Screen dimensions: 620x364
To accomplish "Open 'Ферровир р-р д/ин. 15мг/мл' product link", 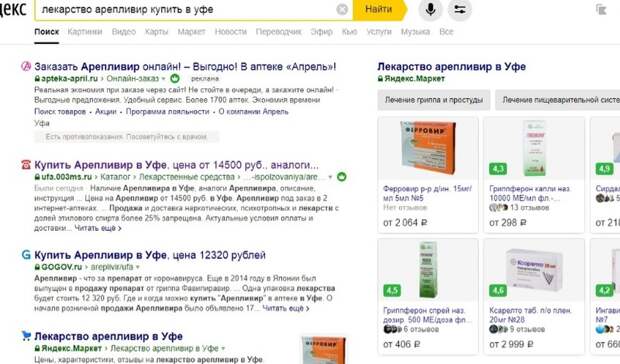I will click(x=427, y=193).
